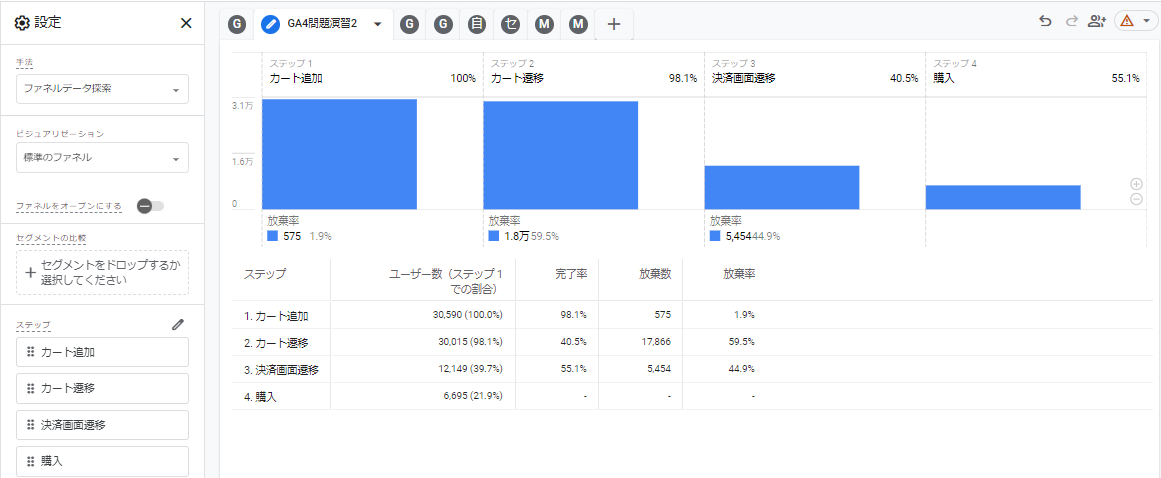Click ステップ 2 カート遷移 chart header
Viewport: 1161px width, 478px height.
tap(594, 72)
